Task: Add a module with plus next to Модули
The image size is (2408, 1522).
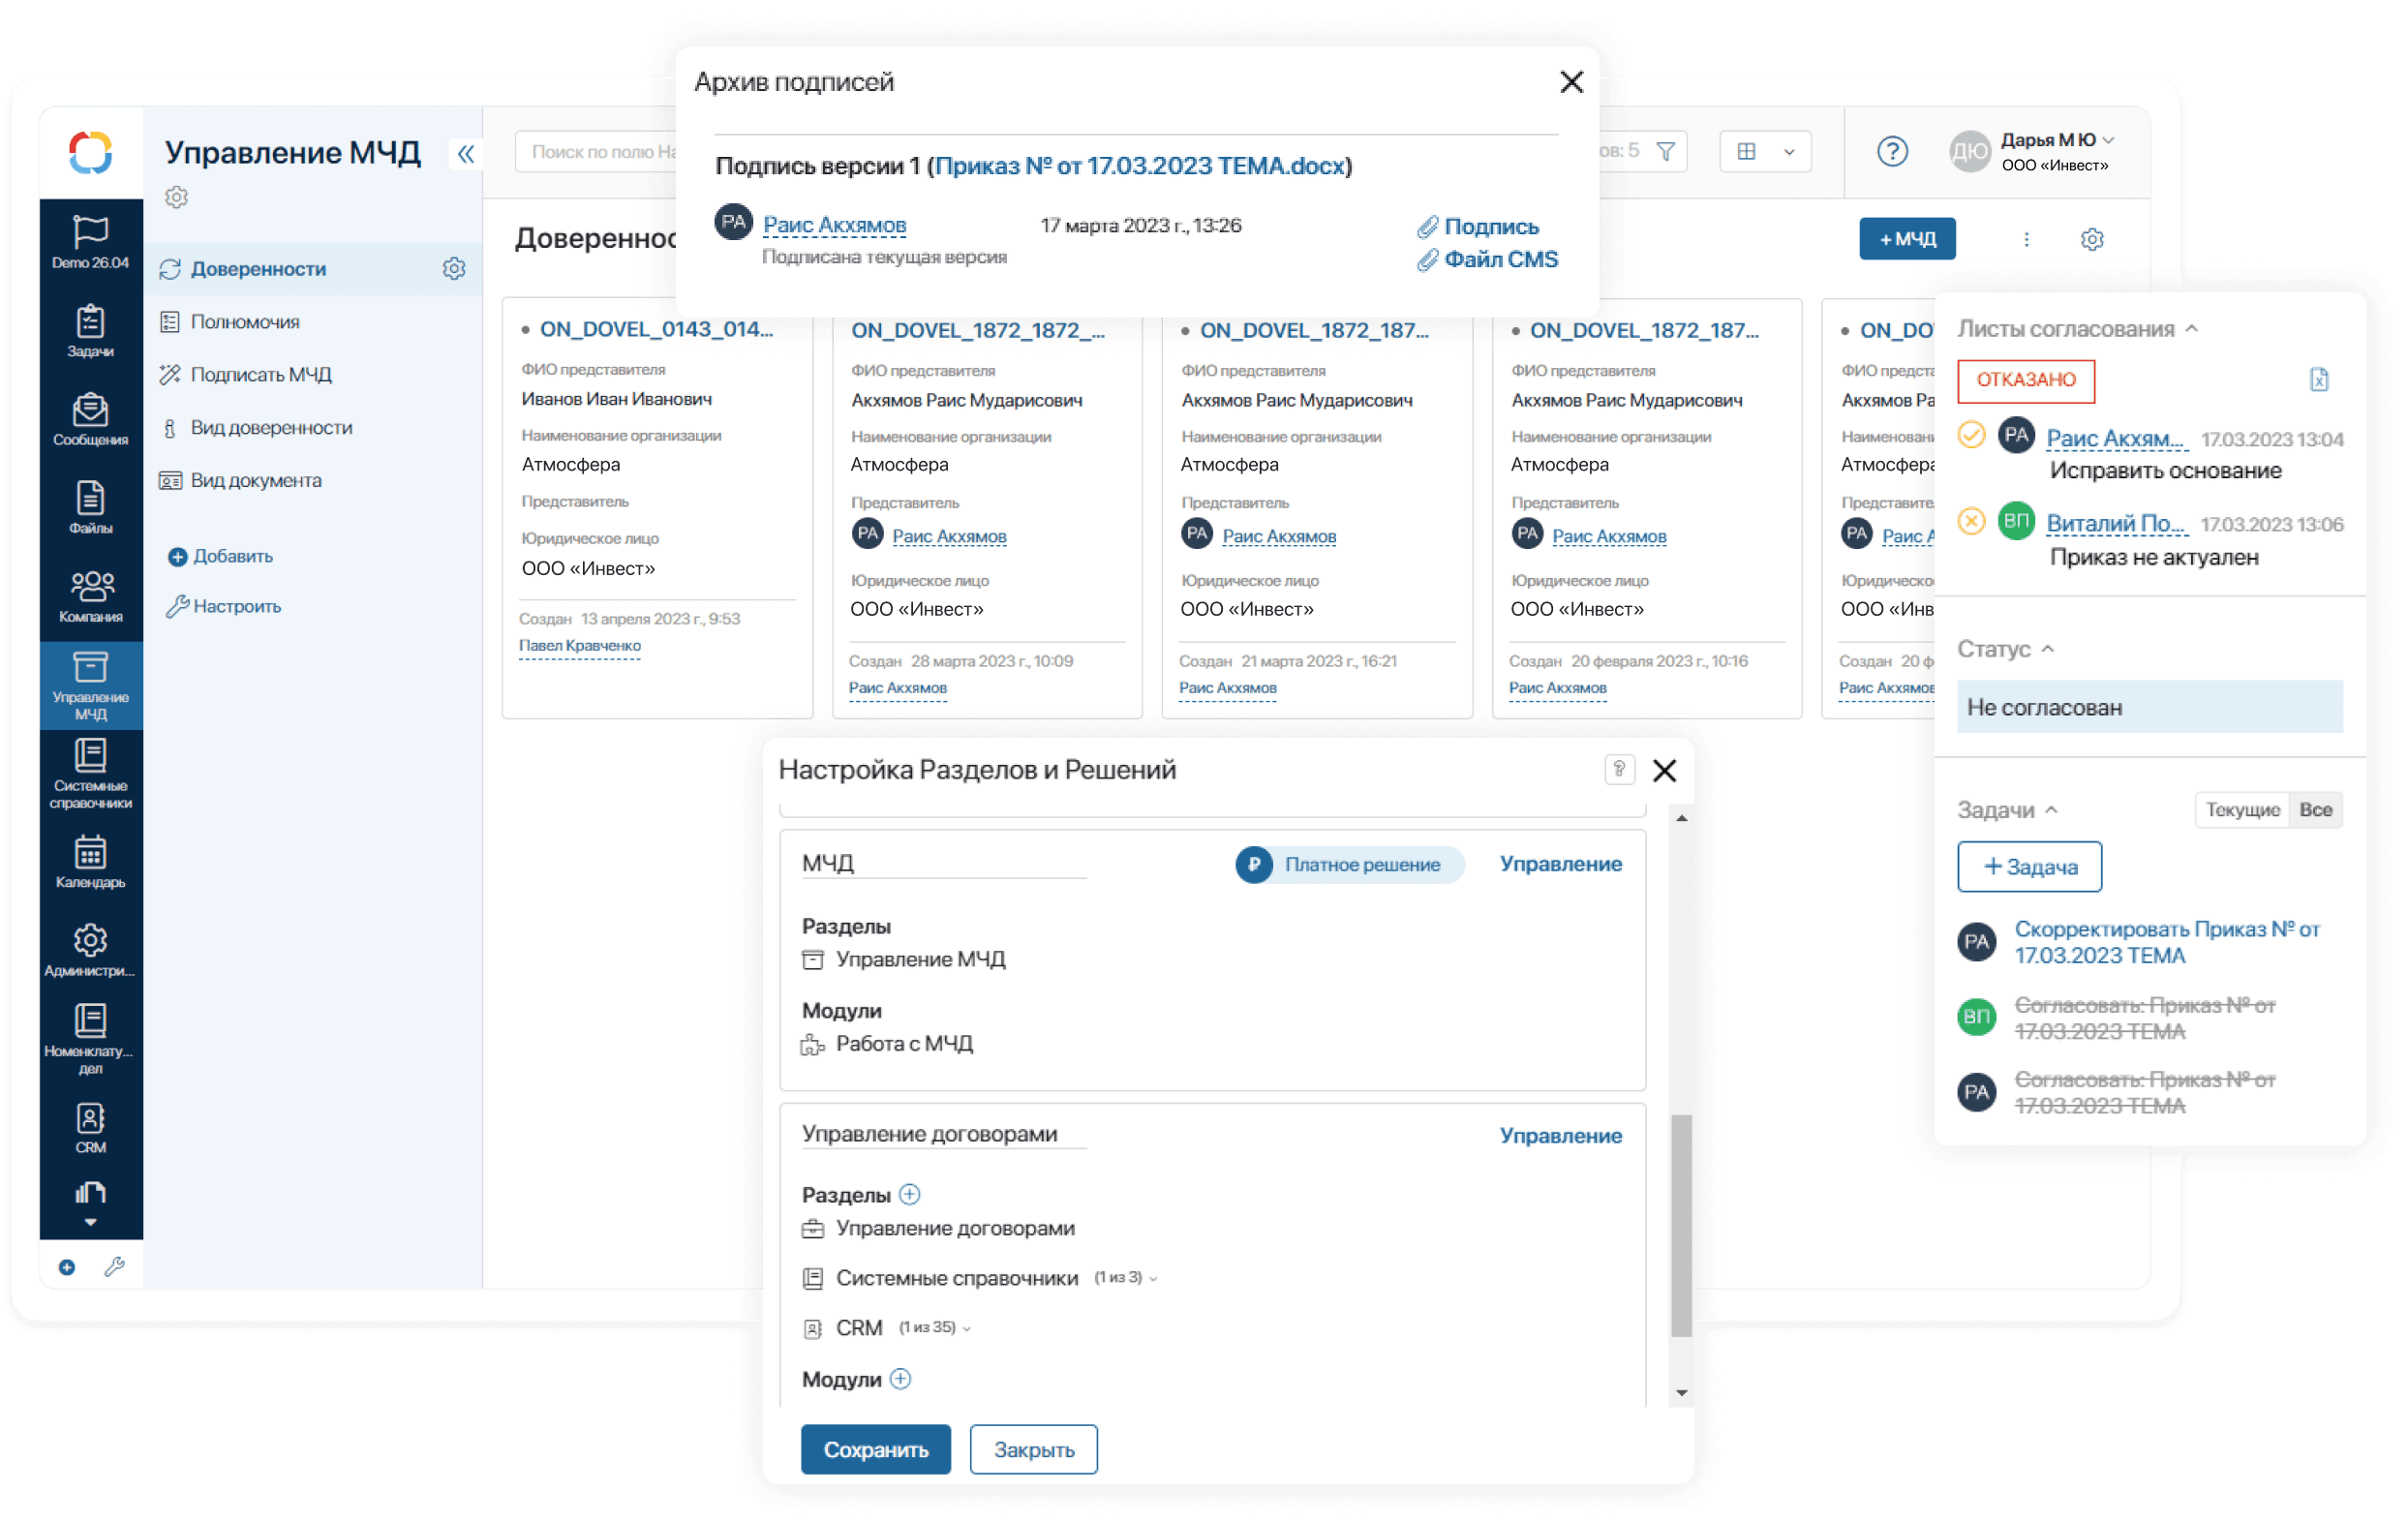Action: coord(900,1379)
